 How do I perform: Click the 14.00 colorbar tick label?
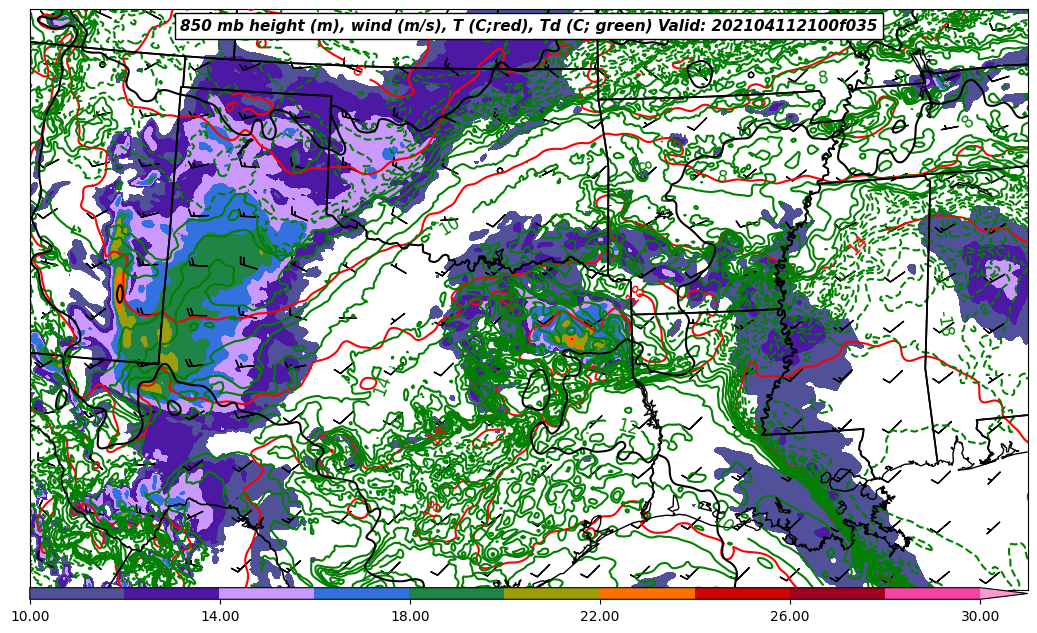220,616
